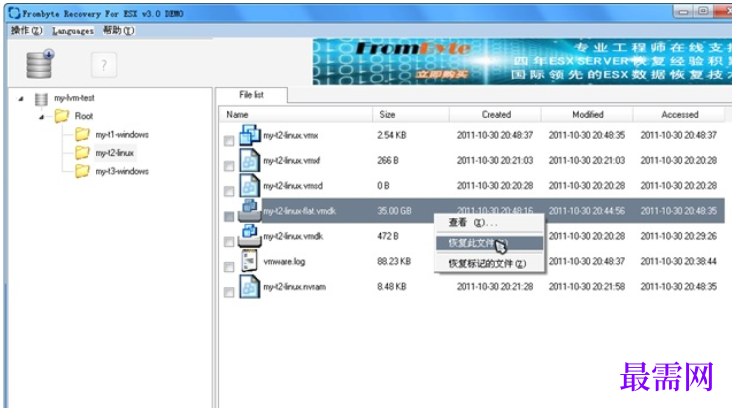Screen dimensions: 732x408
Task: Click the 0 B size cell
Action: tap(383, 186)
